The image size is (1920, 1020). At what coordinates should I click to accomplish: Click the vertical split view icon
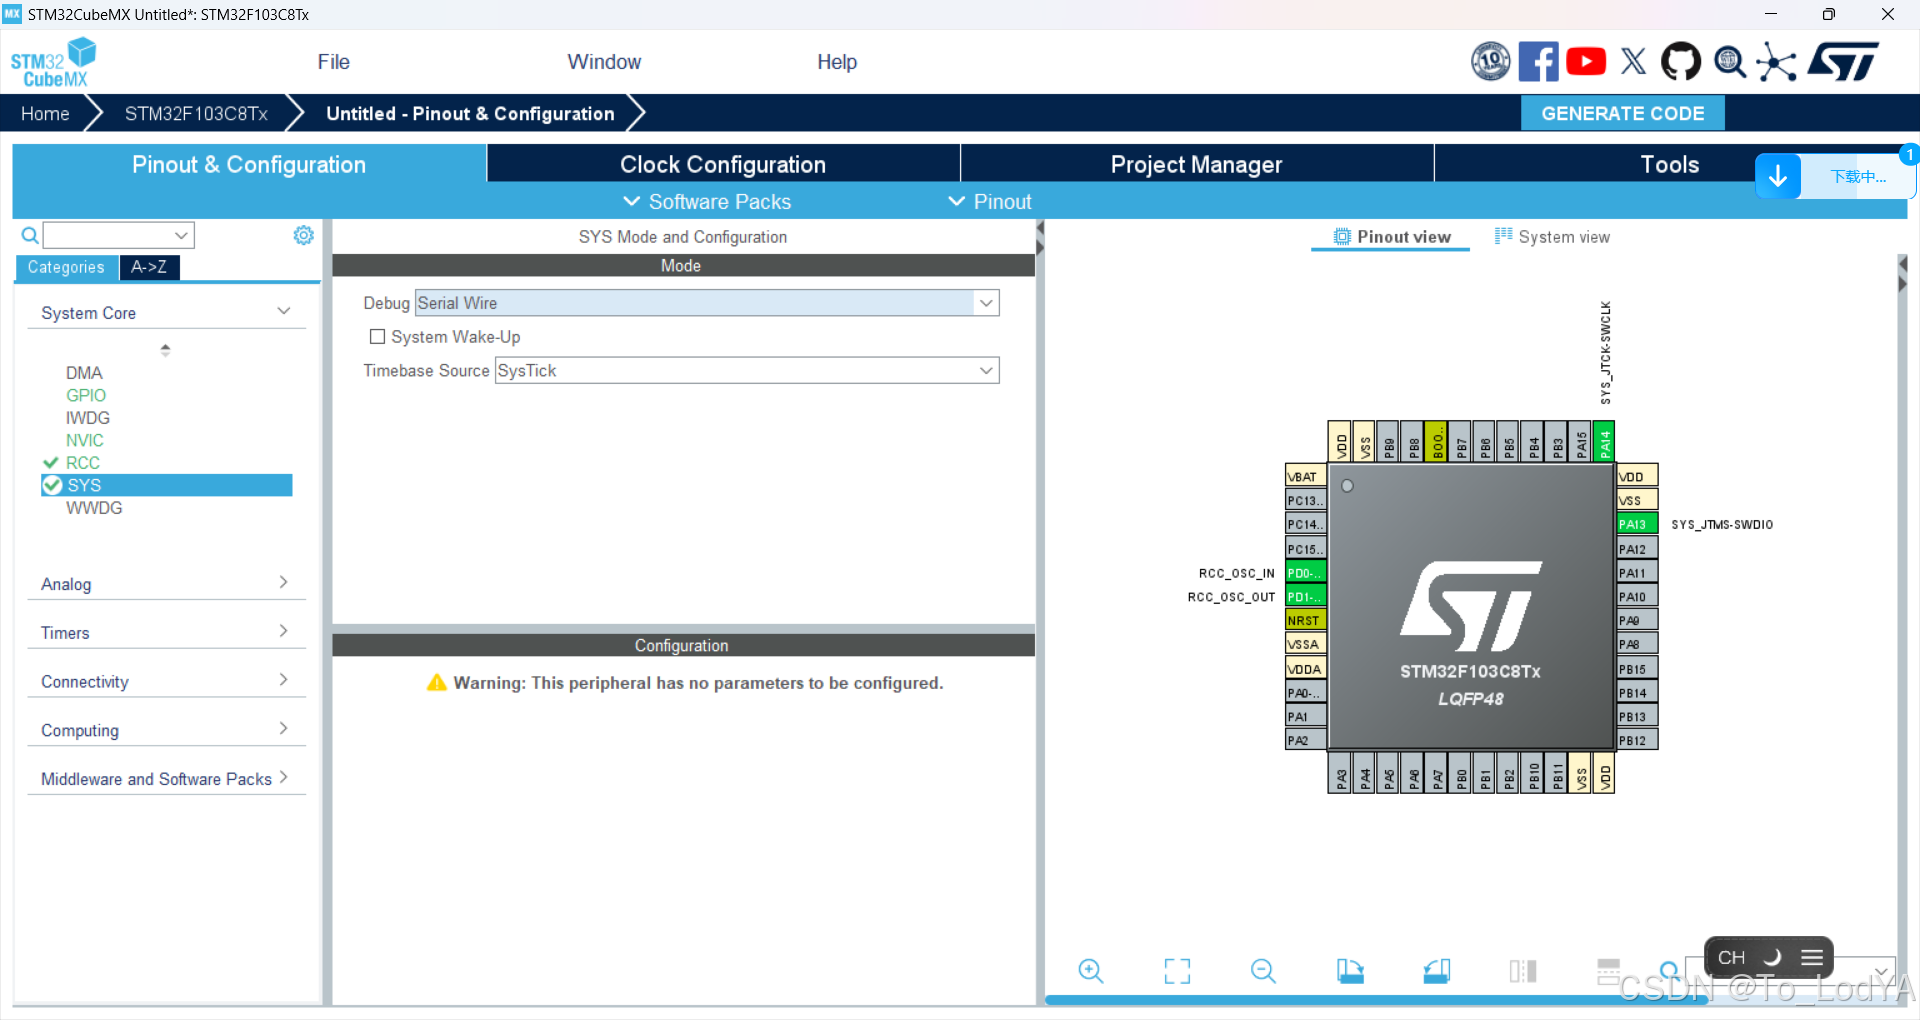[x=1523, y=971]
